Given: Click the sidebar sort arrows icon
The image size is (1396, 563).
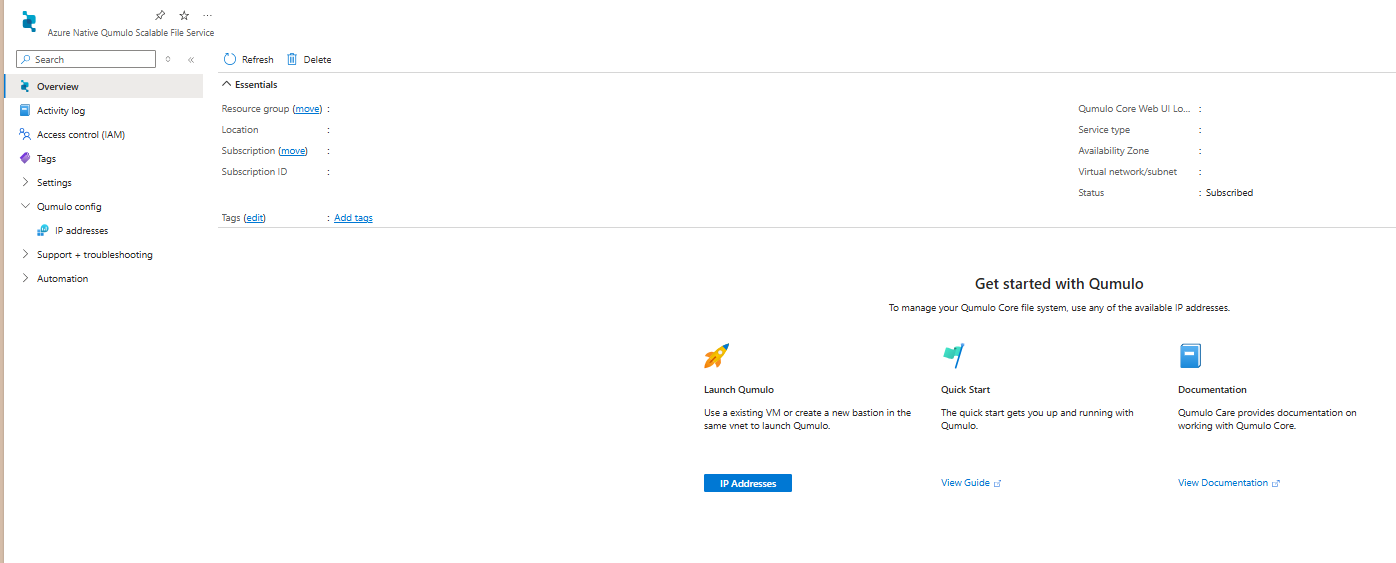Looking at the screenshot, I should tap(168, 59).
